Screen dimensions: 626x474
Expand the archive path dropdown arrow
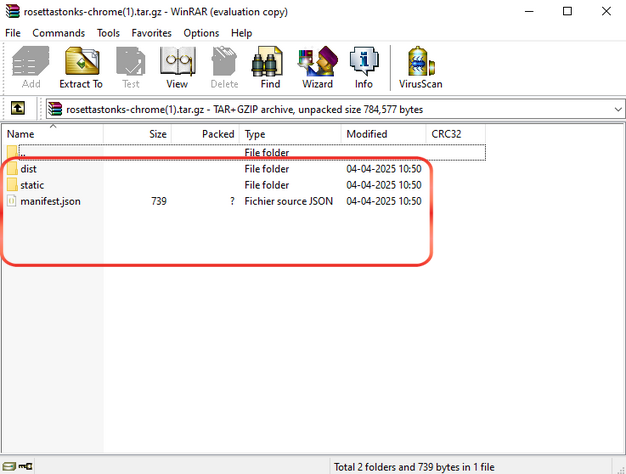point(618,109)
